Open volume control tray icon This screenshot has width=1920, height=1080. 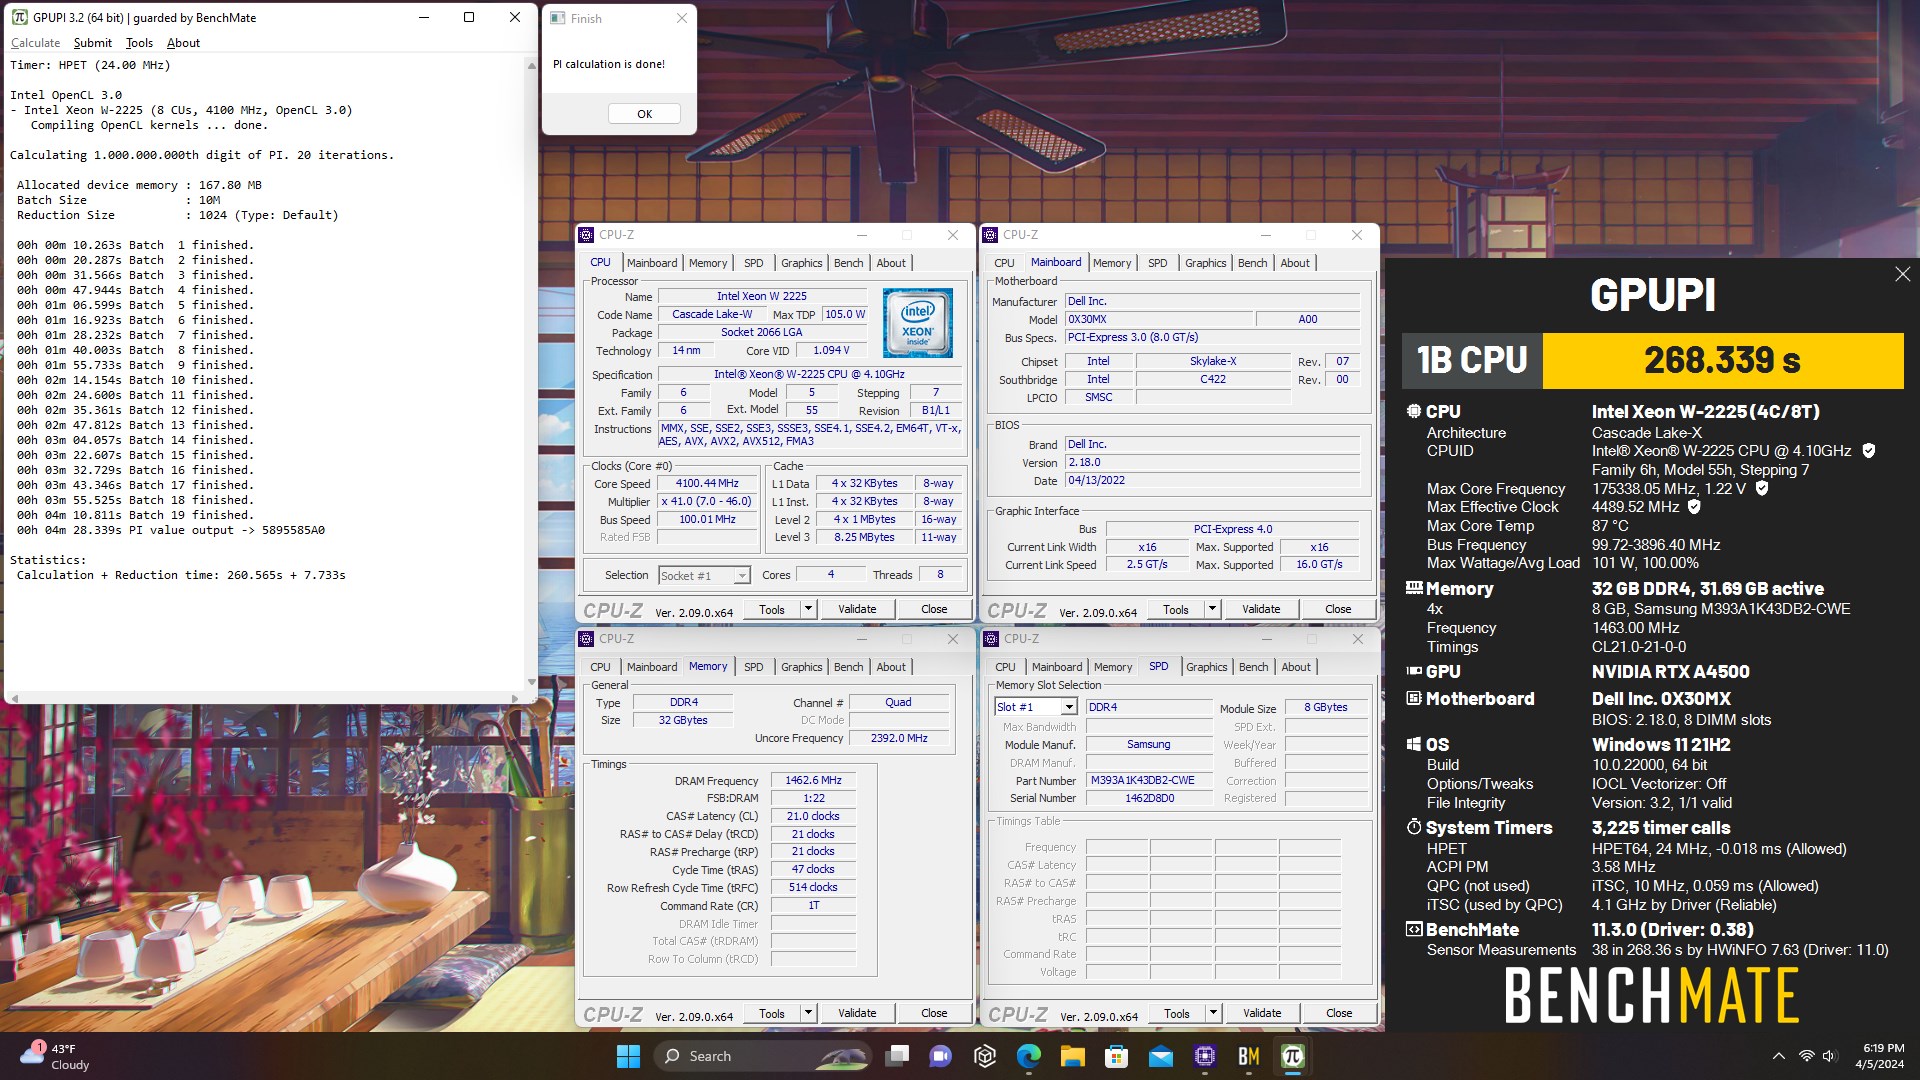pyautogui.click(x=1830, y=1056)
